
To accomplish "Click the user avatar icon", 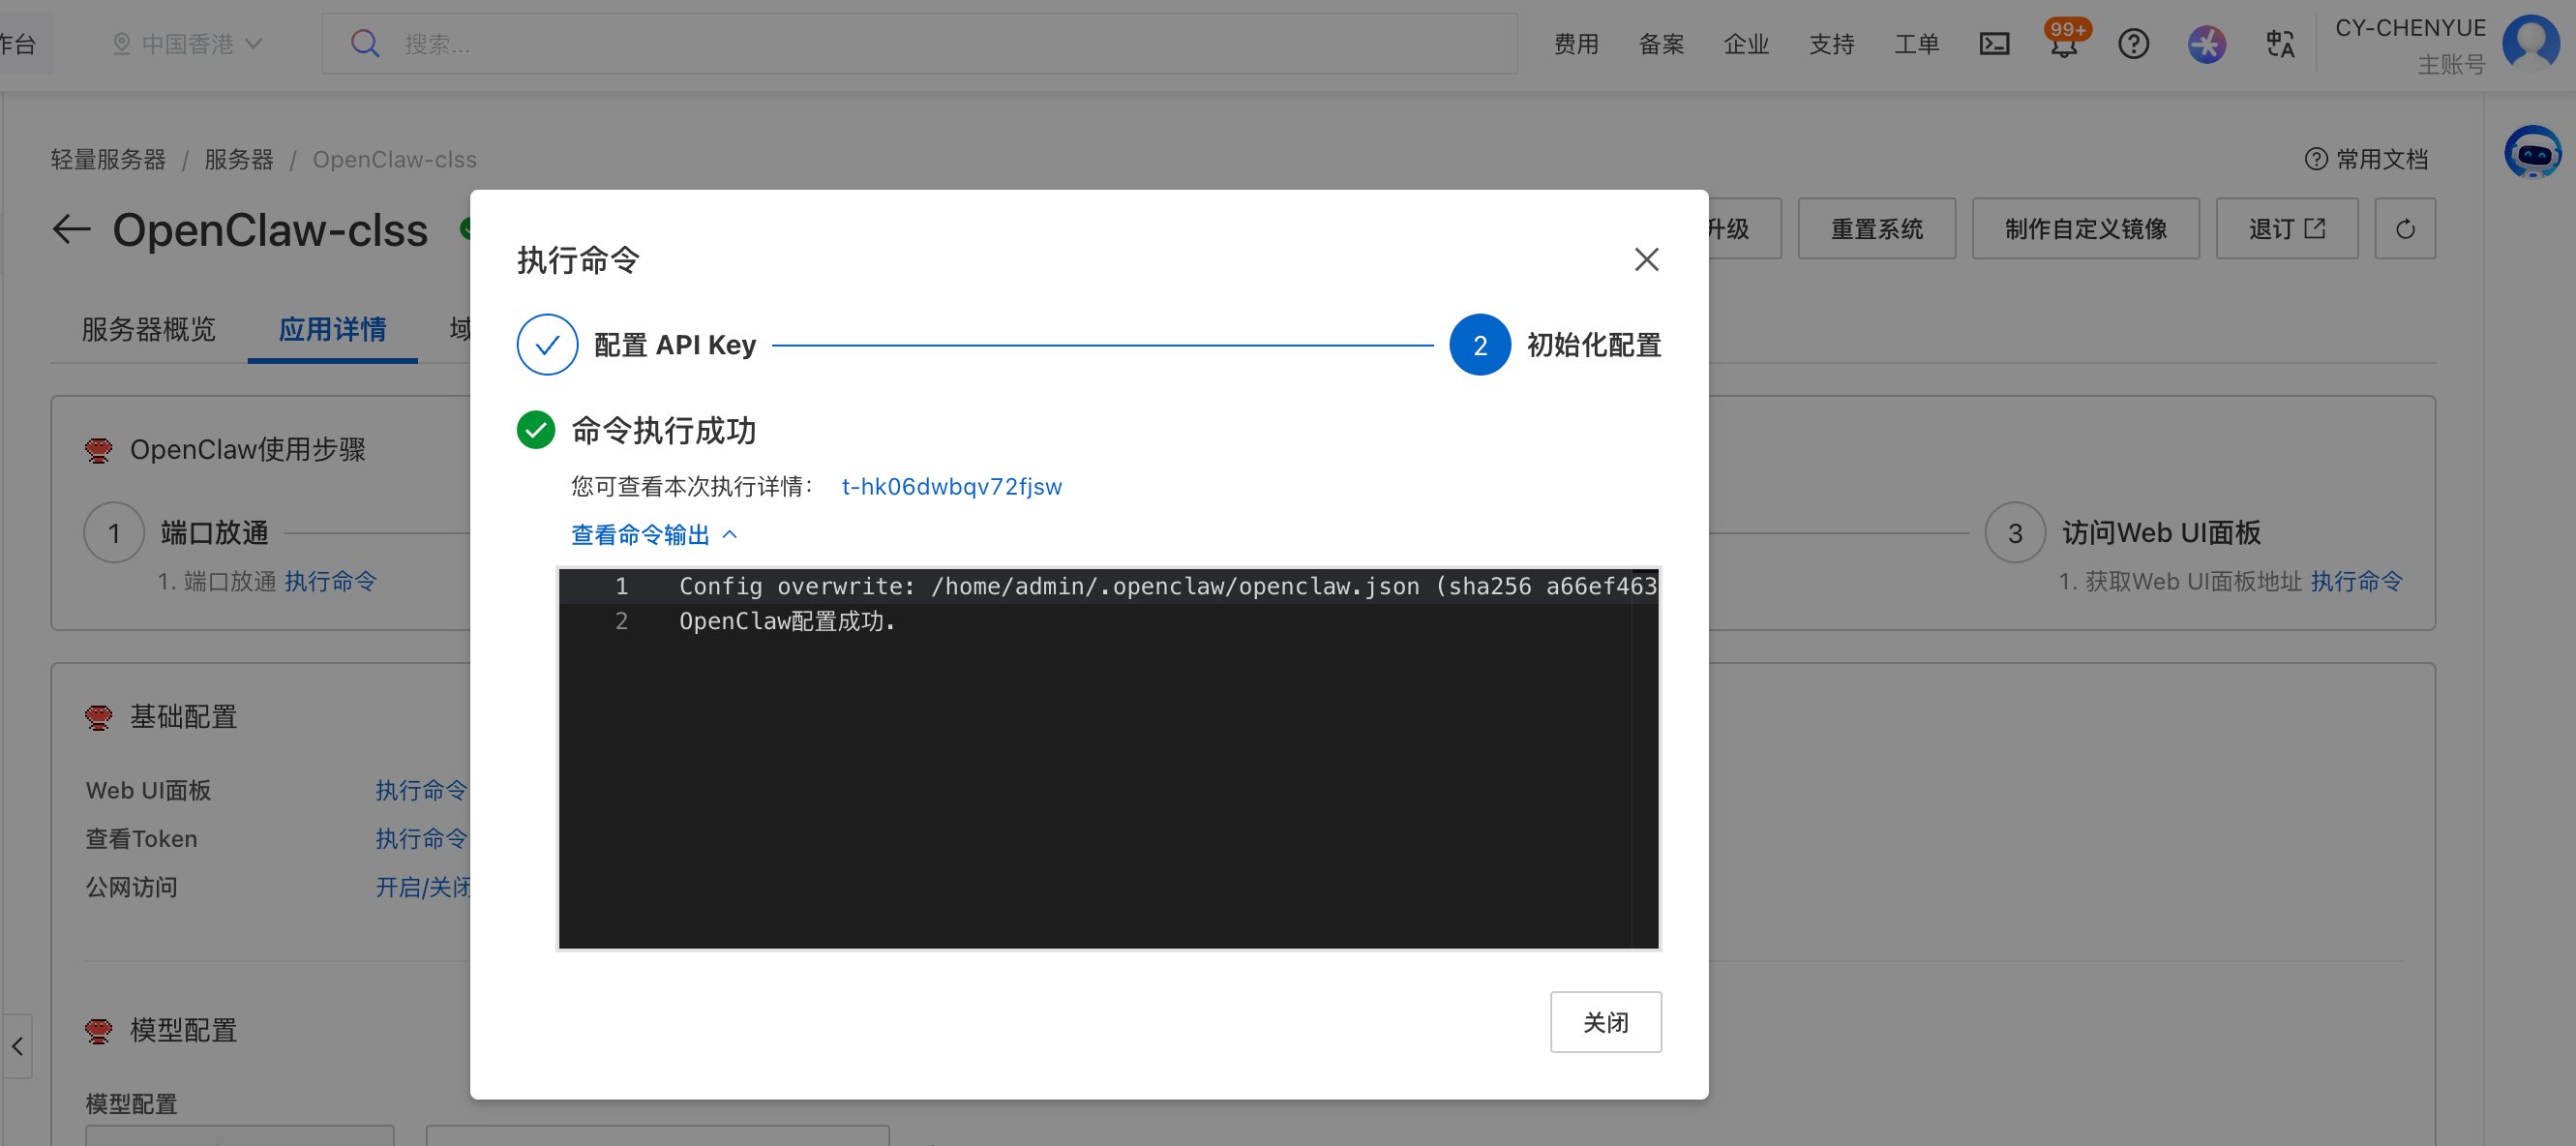I will 2531,42.
